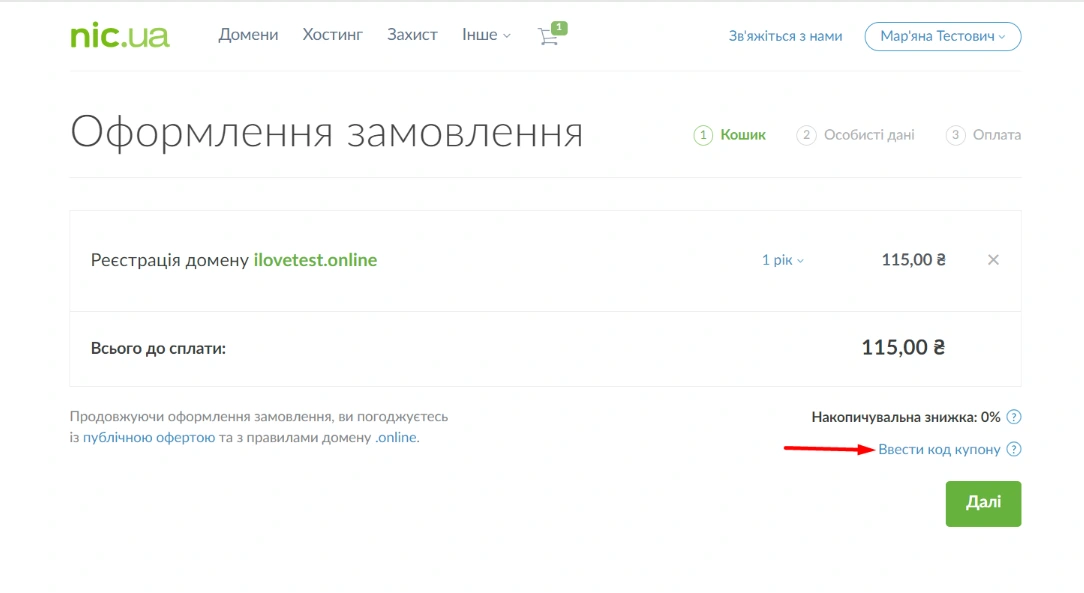Show help for cumulative discount

point(1014,417)
